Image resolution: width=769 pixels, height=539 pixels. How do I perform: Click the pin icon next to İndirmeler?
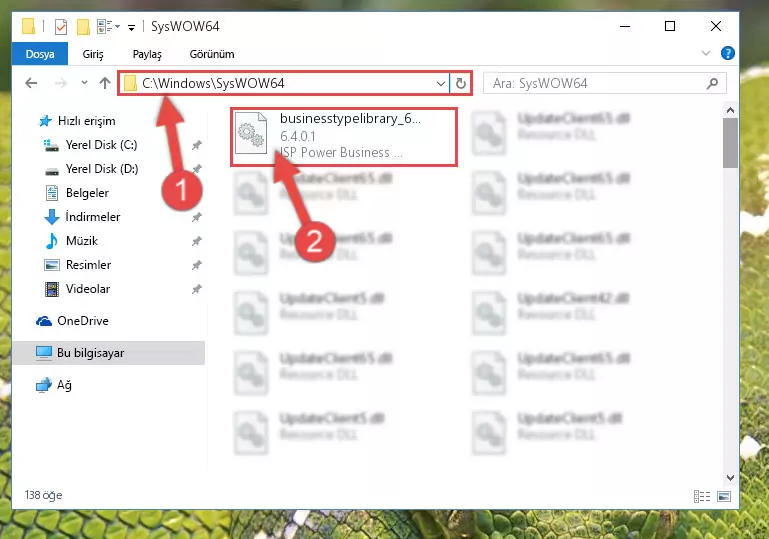pyautogui.click(x=197, y=217)
